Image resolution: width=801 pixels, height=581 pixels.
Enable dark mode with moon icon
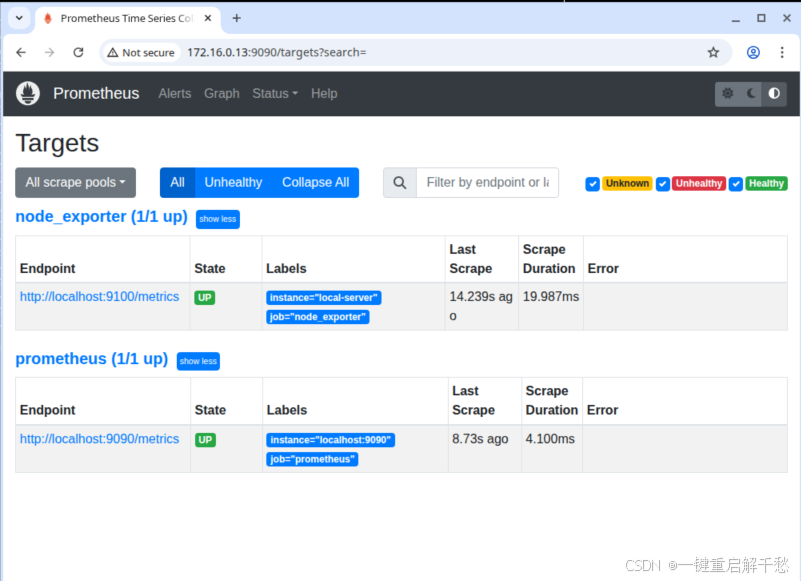pyautogui.click(x=751, y=94)
